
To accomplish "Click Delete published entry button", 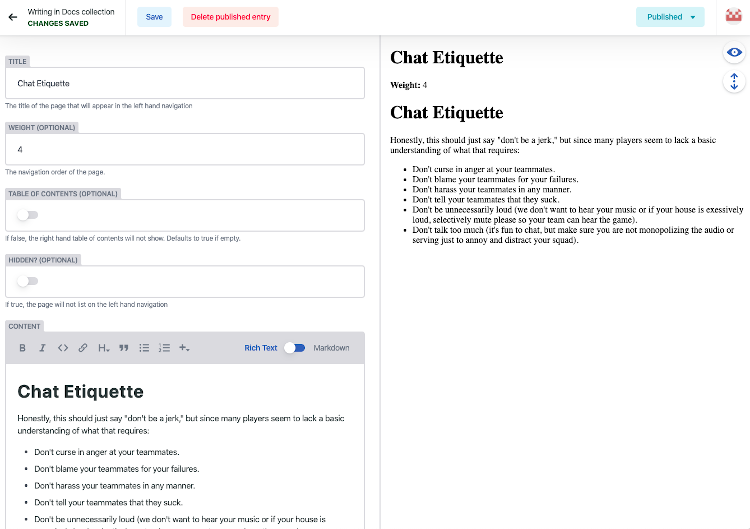I will pyautogui.click(x=231, y=17).
